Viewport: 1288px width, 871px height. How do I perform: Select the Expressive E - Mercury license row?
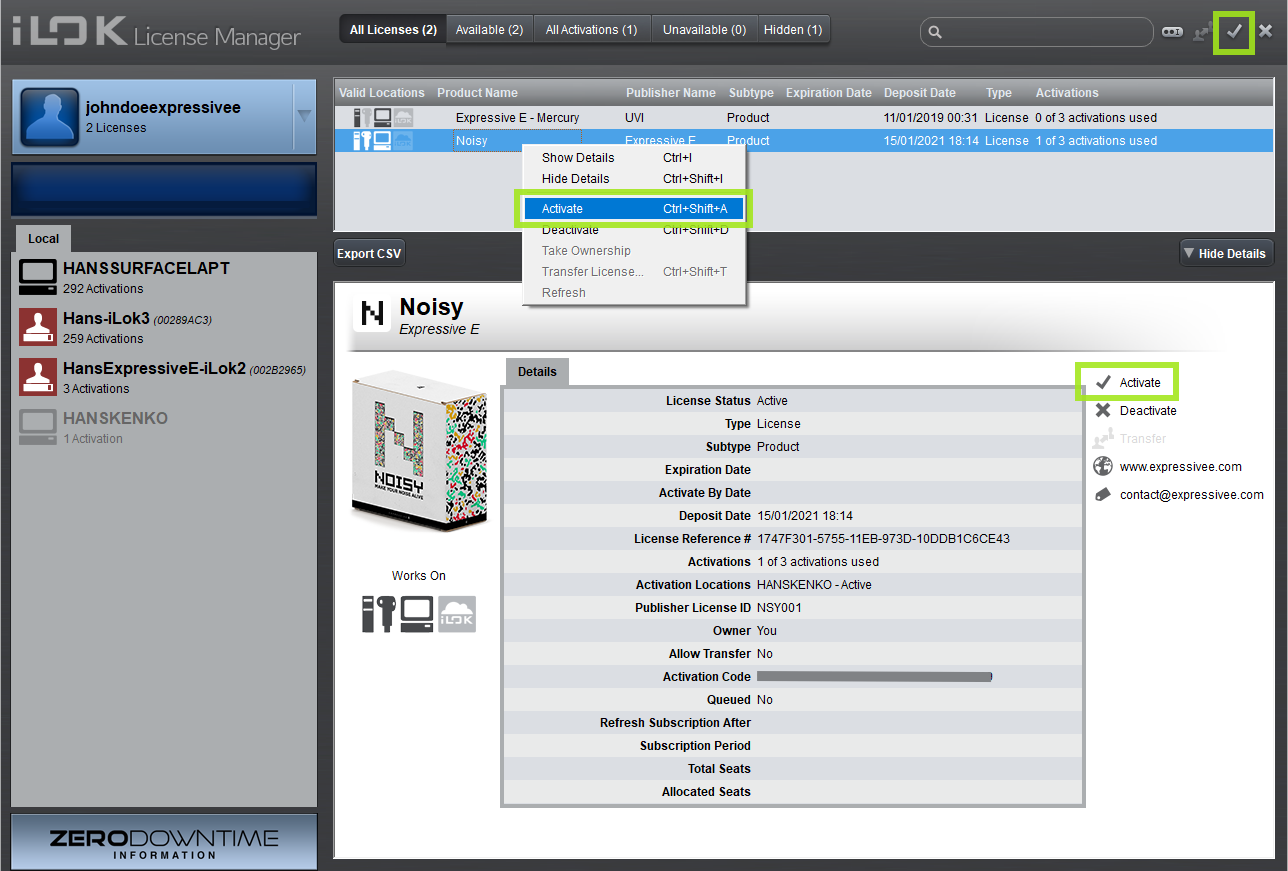coord(803,117)
